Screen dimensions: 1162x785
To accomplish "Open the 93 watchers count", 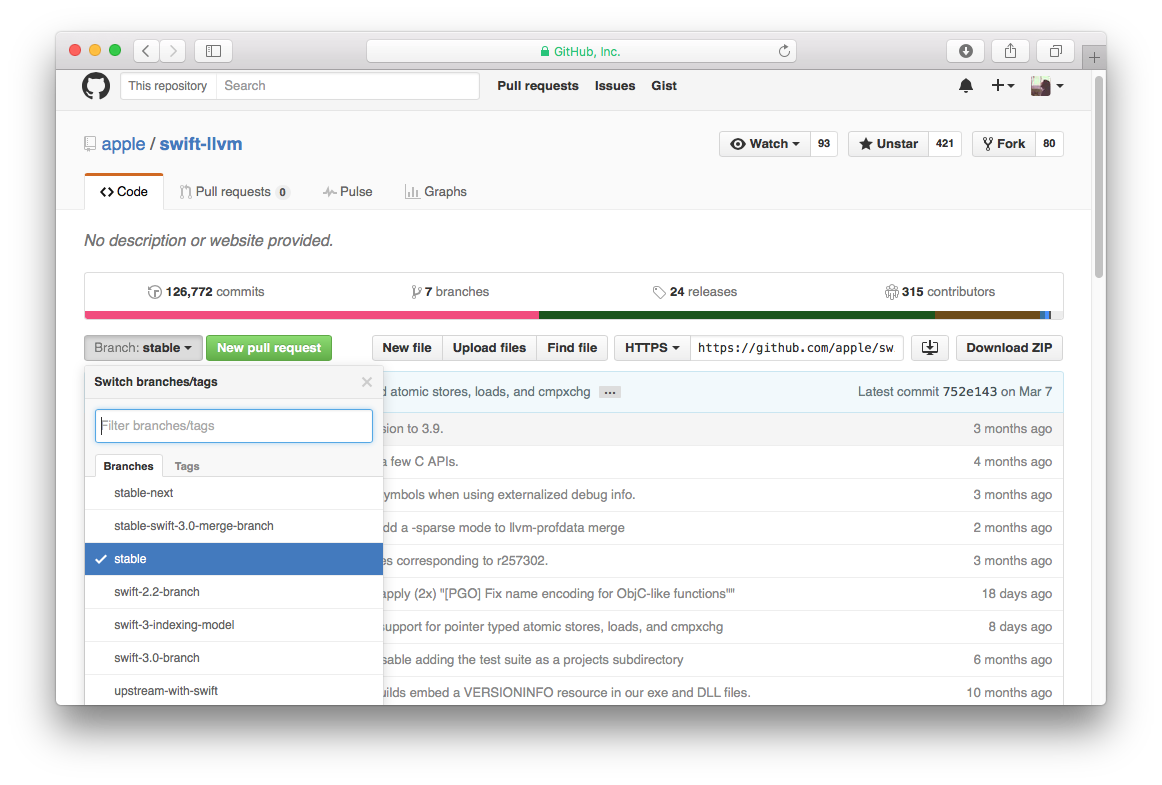I will (824, 144).
